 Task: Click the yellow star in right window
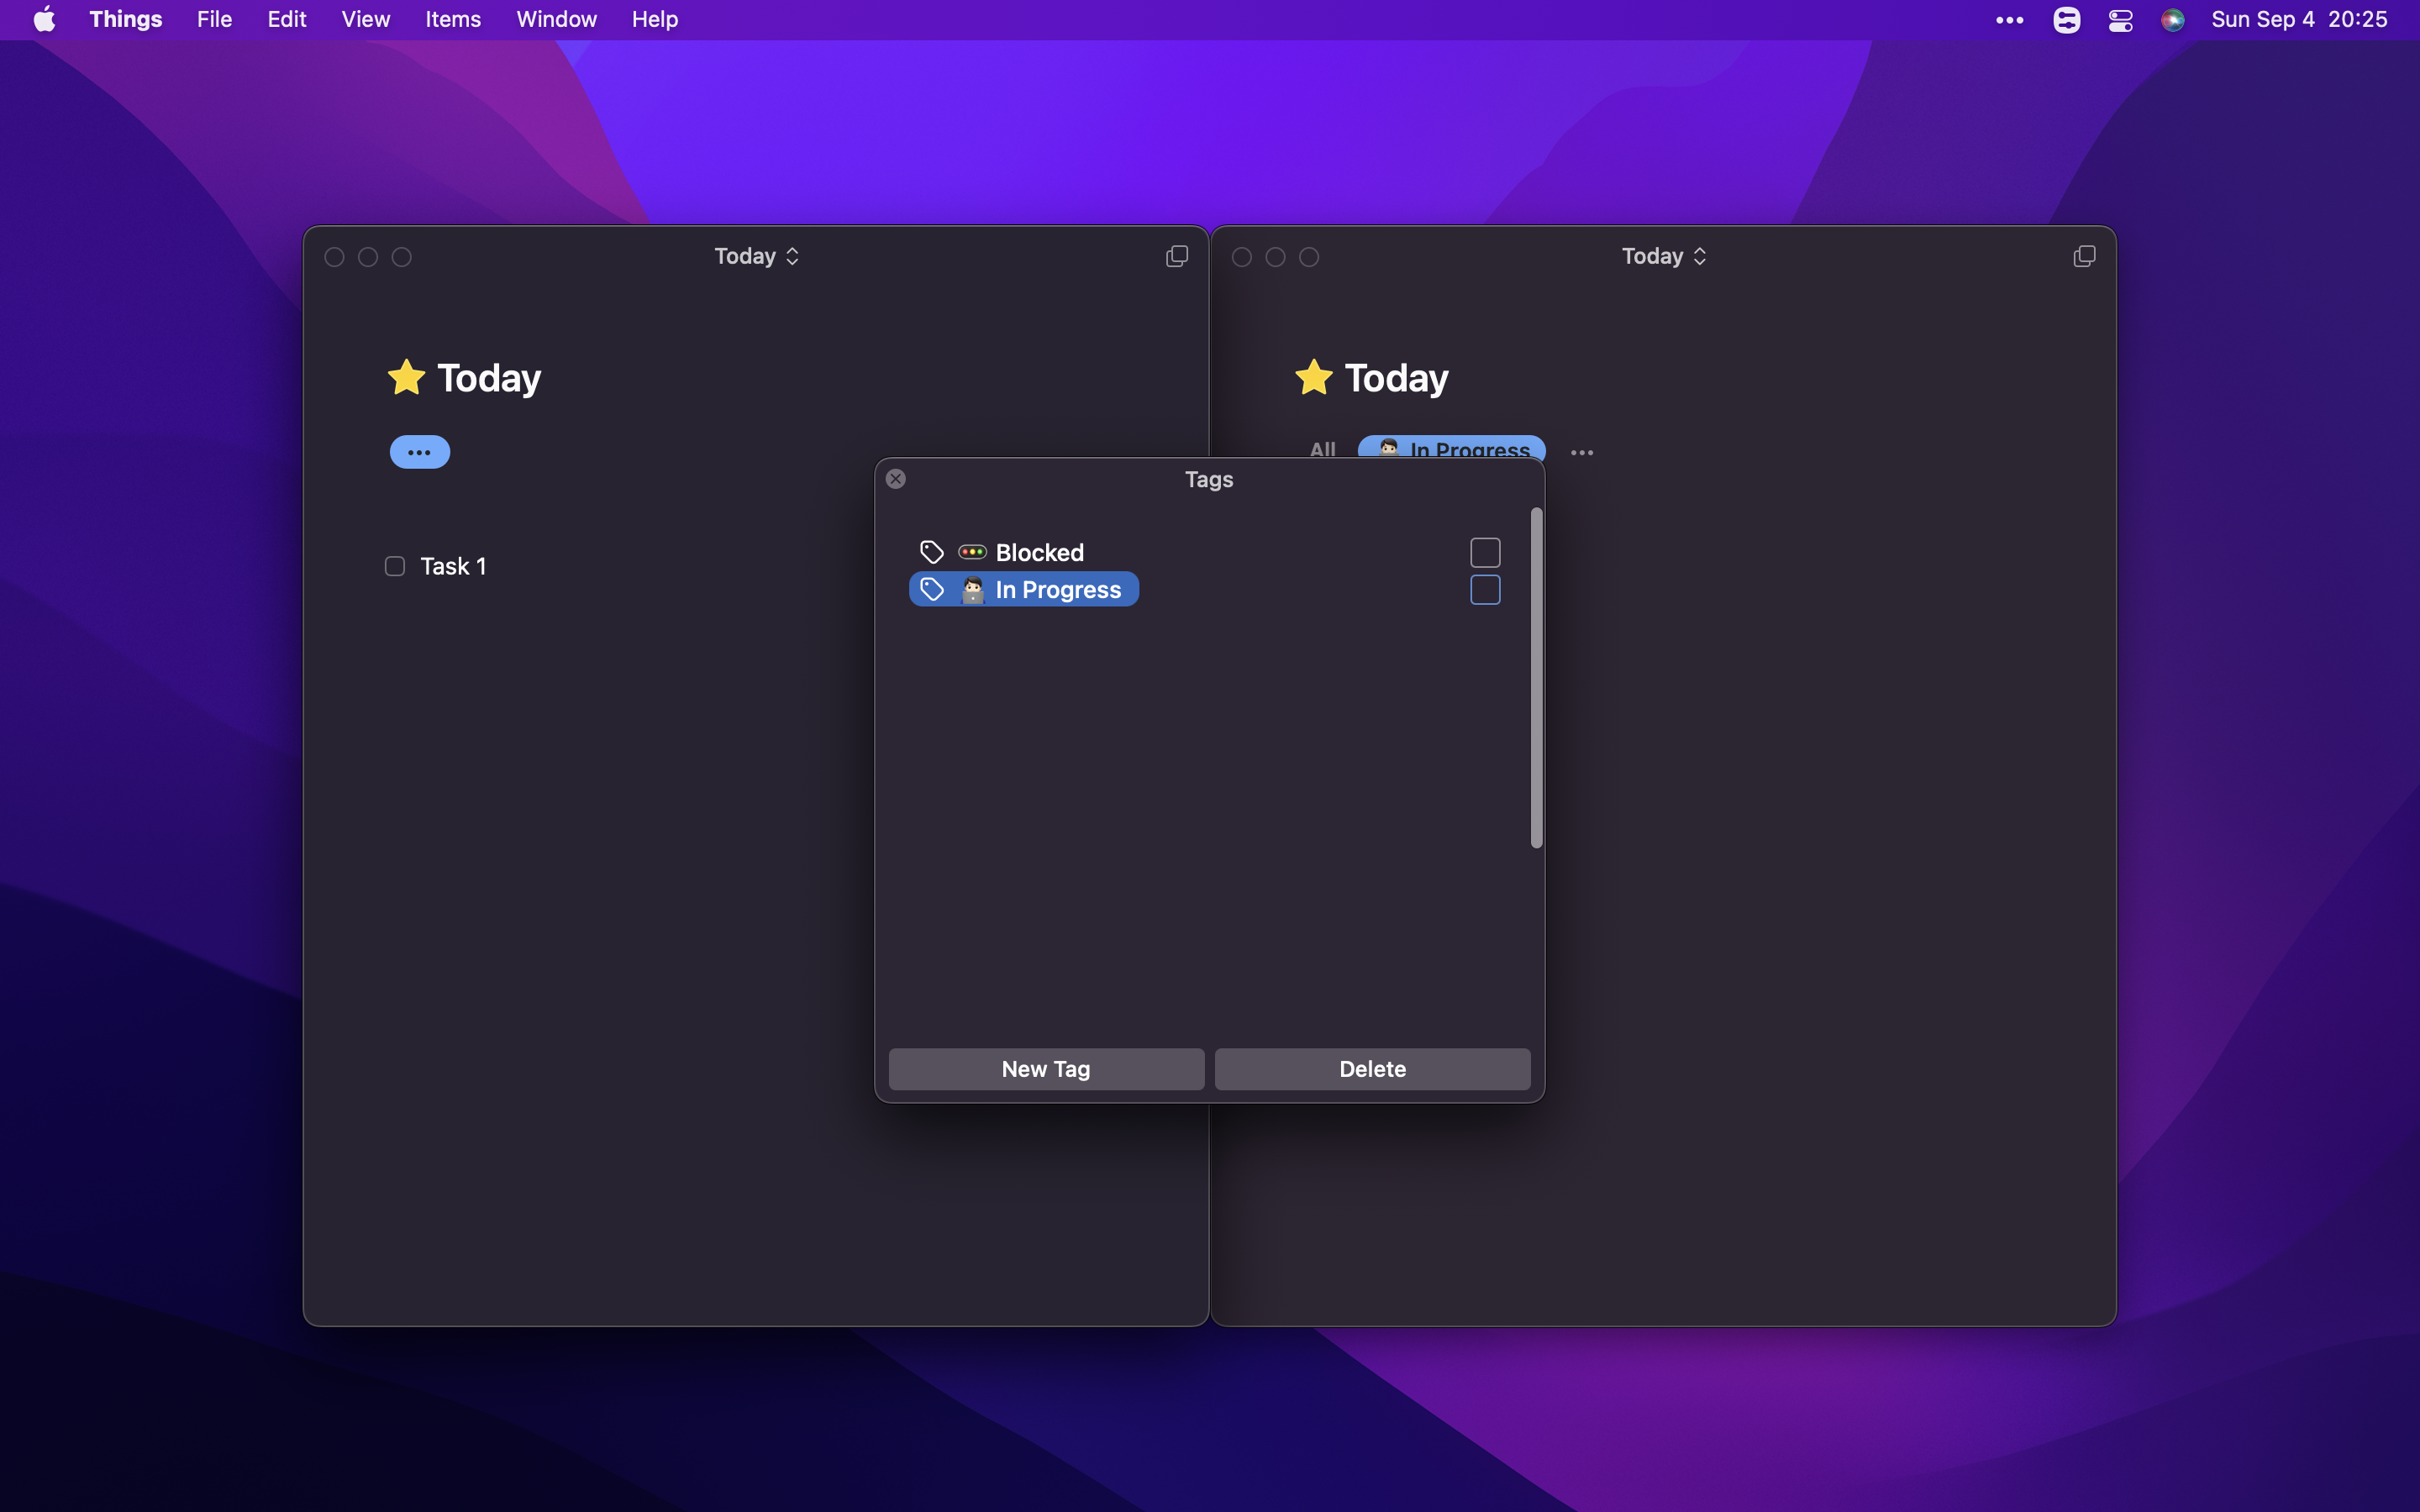click(1313, 378)
